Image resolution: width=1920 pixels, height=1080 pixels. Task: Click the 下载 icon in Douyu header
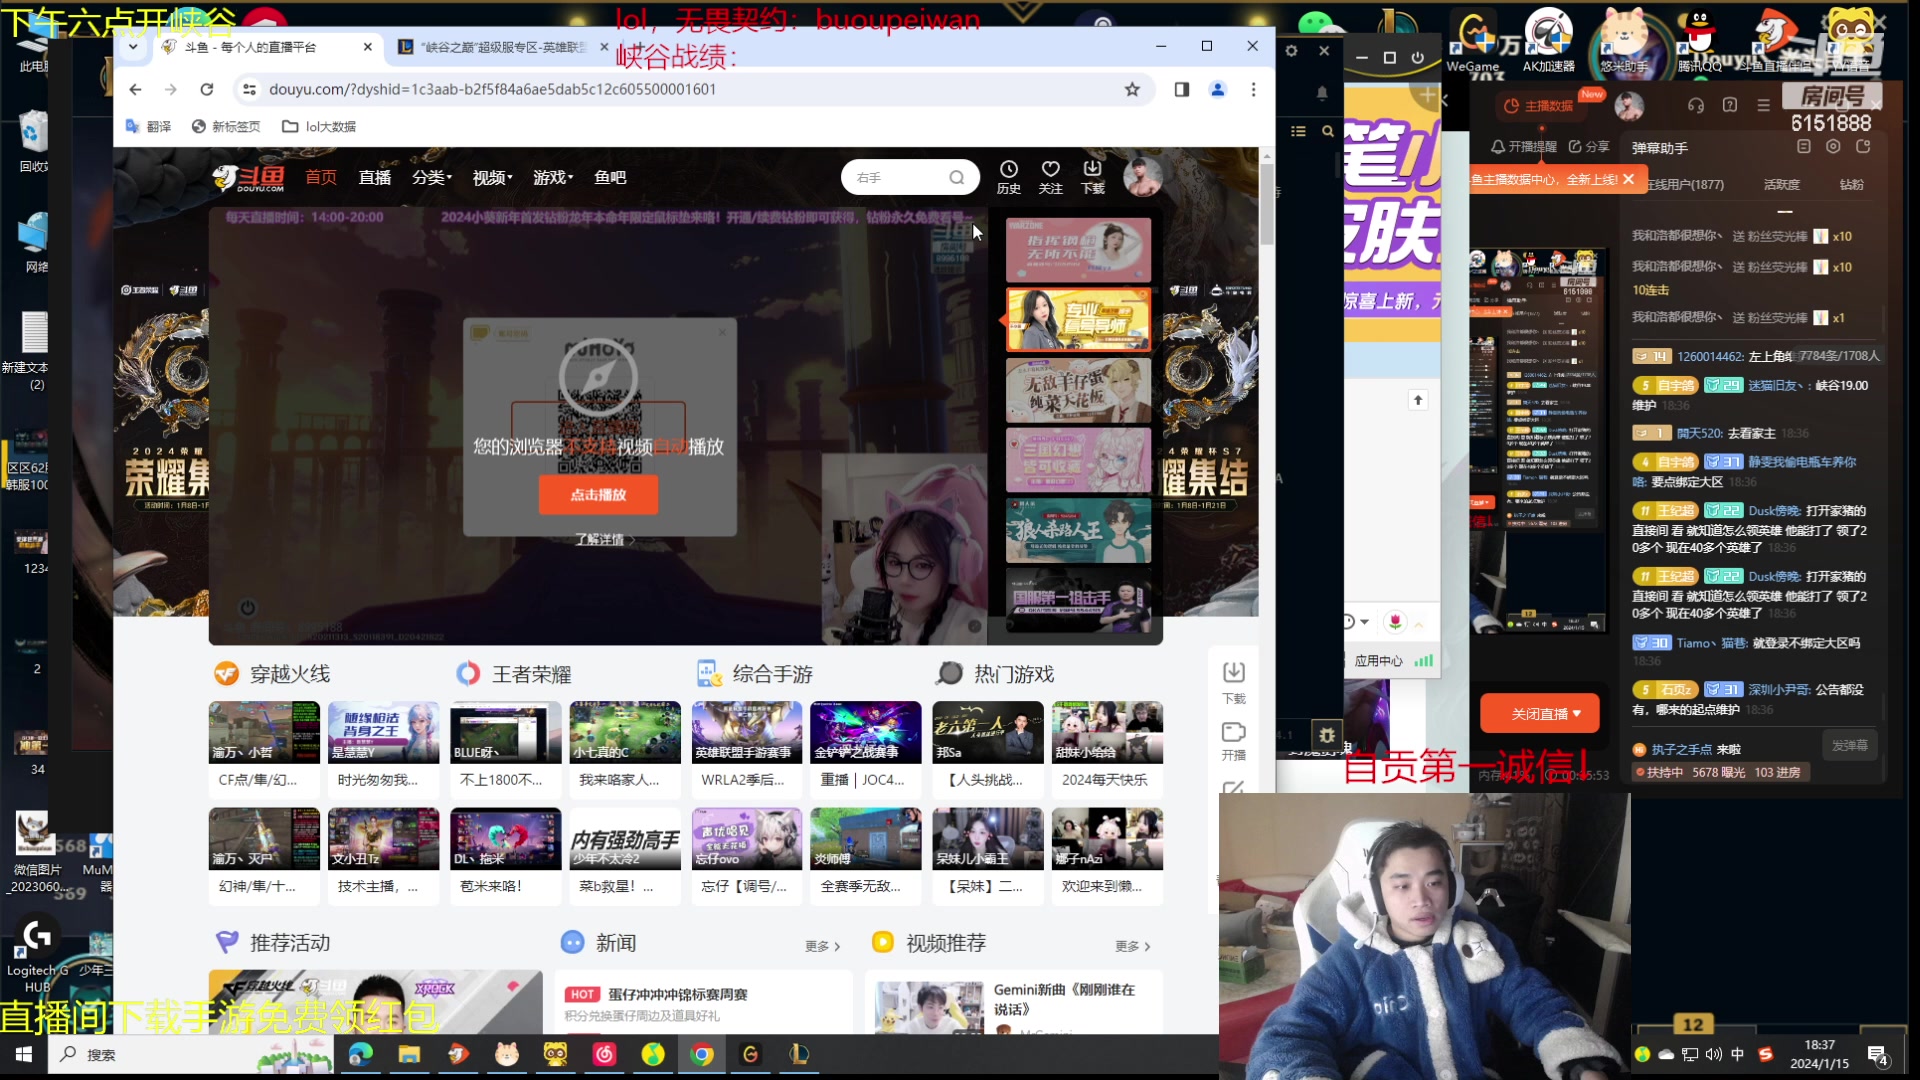[x=1092, y=170]
